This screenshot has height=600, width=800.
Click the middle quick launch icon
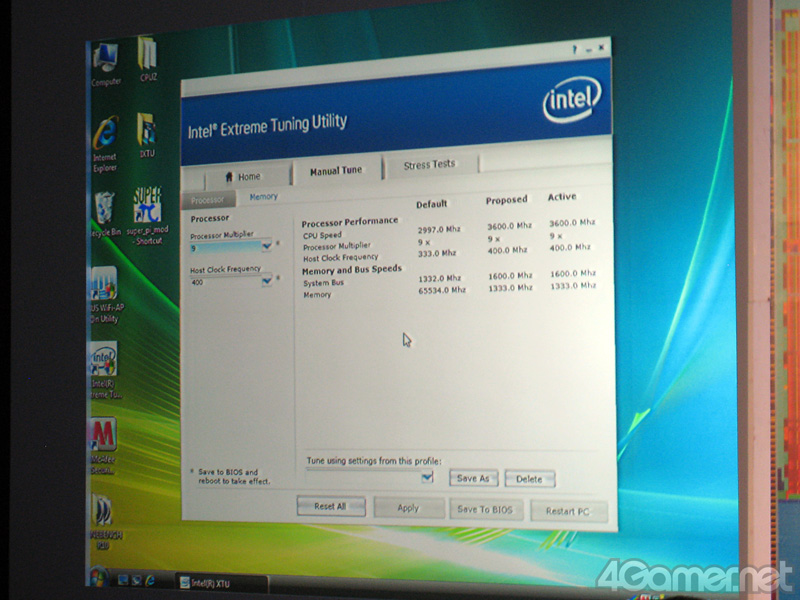coord(136,580)
